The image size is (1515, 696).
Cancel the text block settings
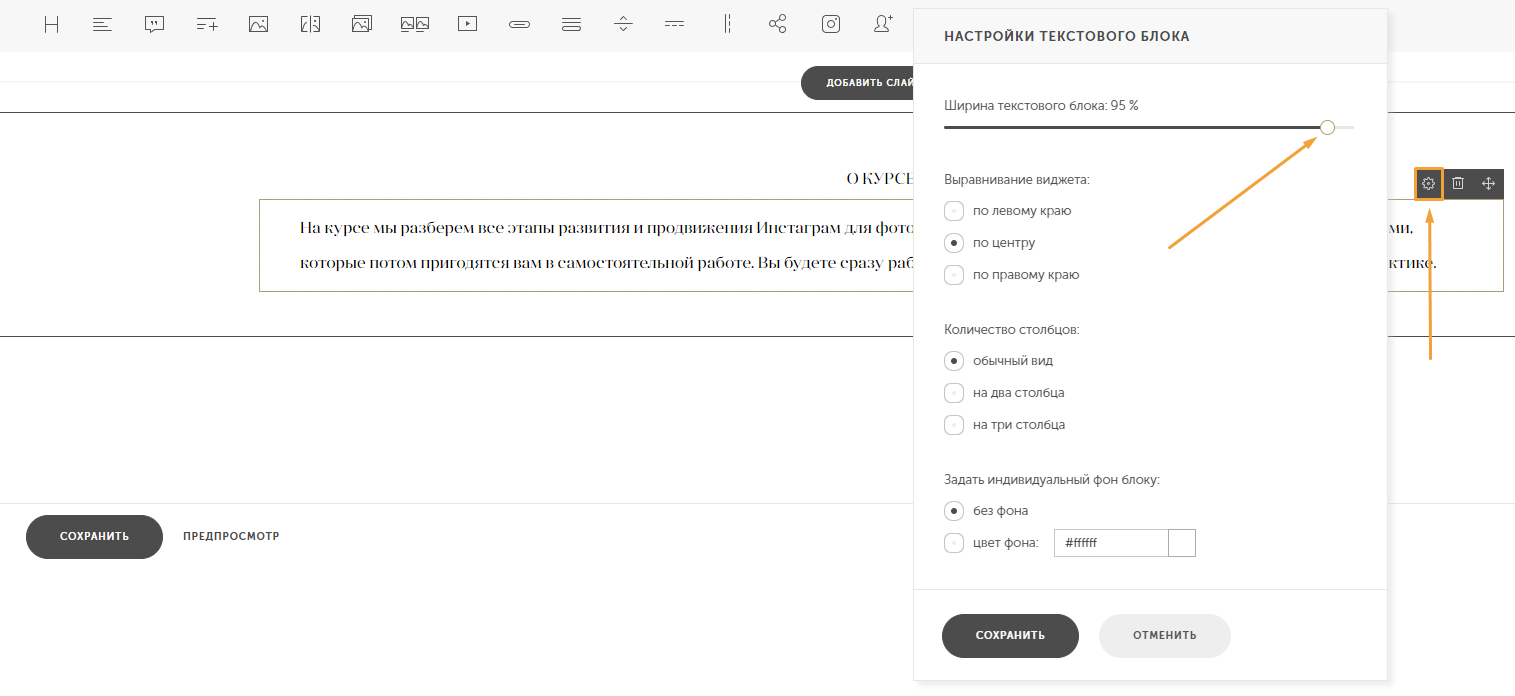1165,636
